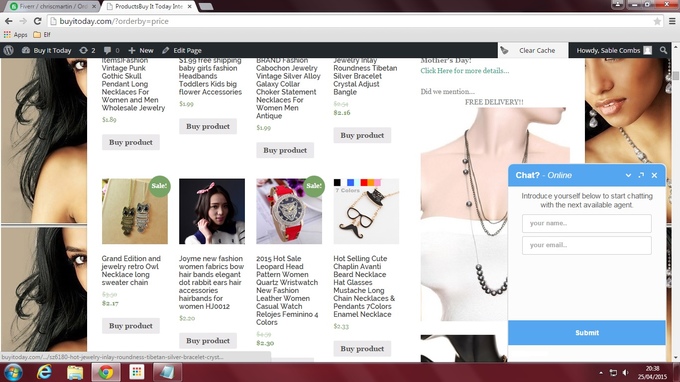
Task: Open the Joyme hair band product image
Action: pos(212,211)
